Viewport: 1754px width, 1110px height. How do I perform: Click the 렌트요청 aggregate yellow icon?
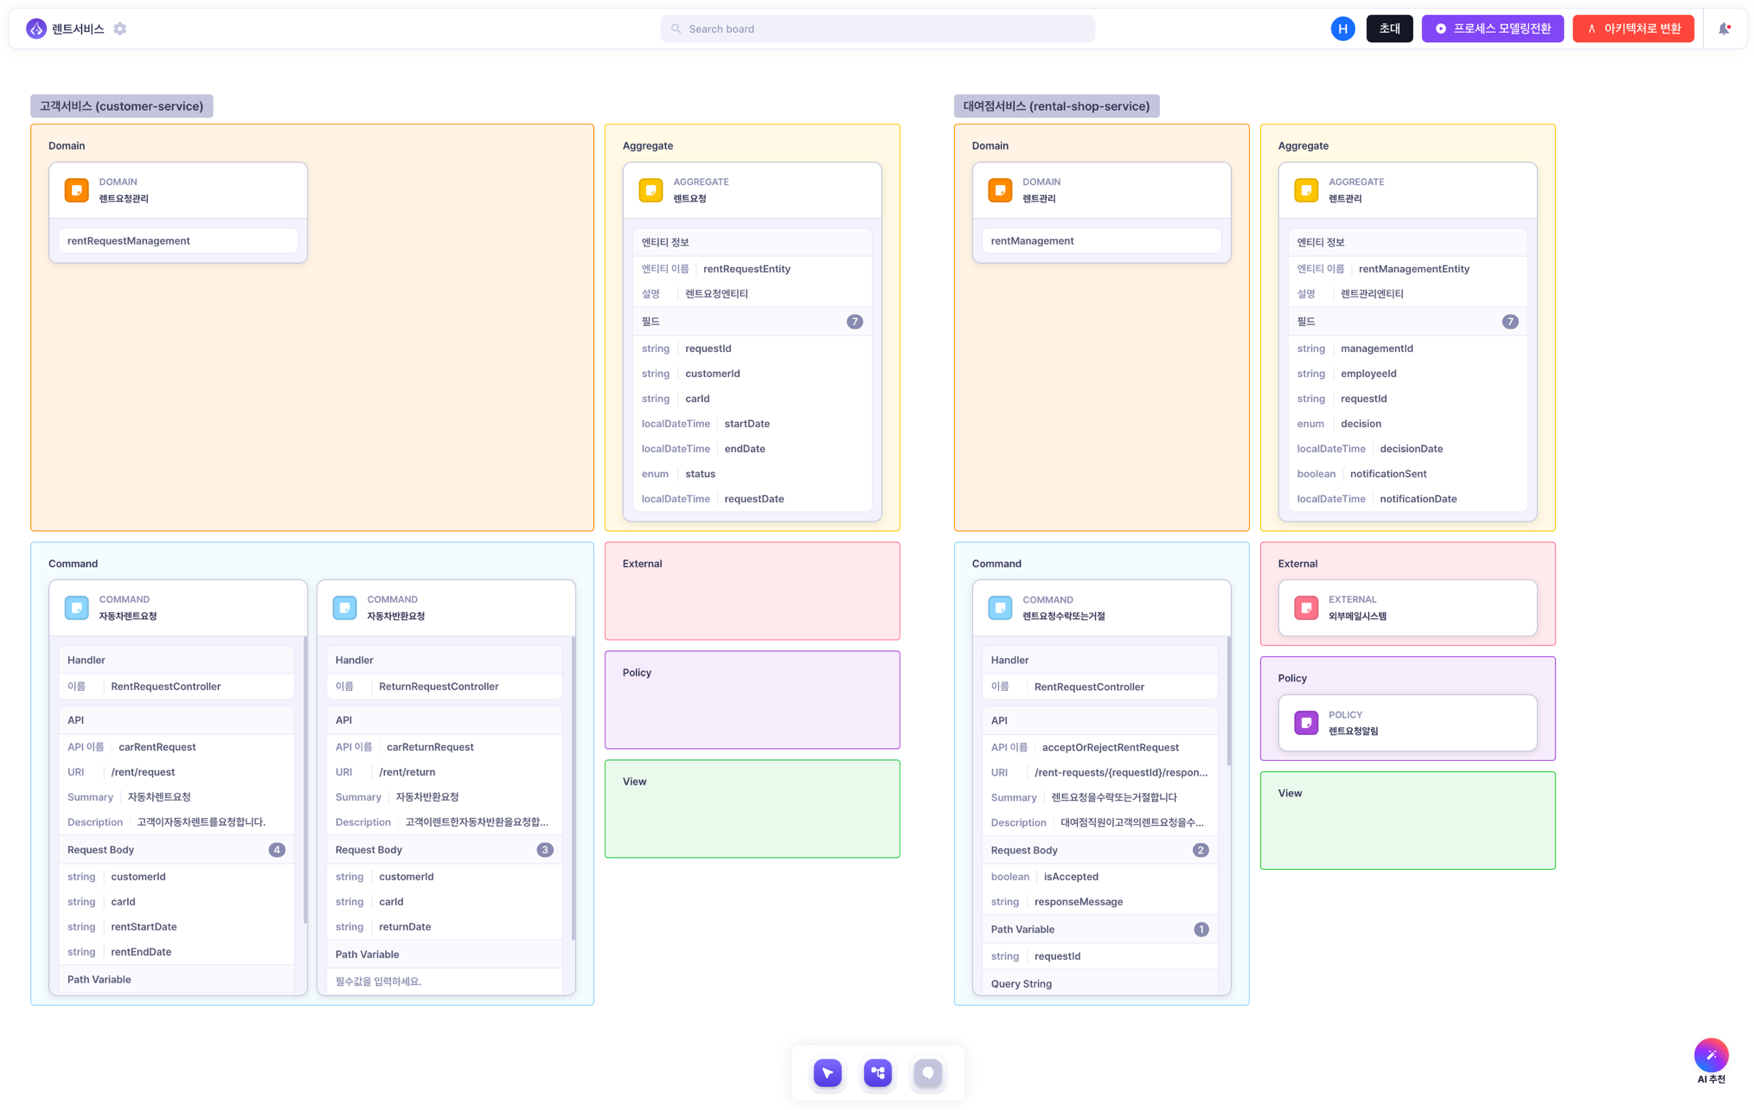(x=651, y=190)
